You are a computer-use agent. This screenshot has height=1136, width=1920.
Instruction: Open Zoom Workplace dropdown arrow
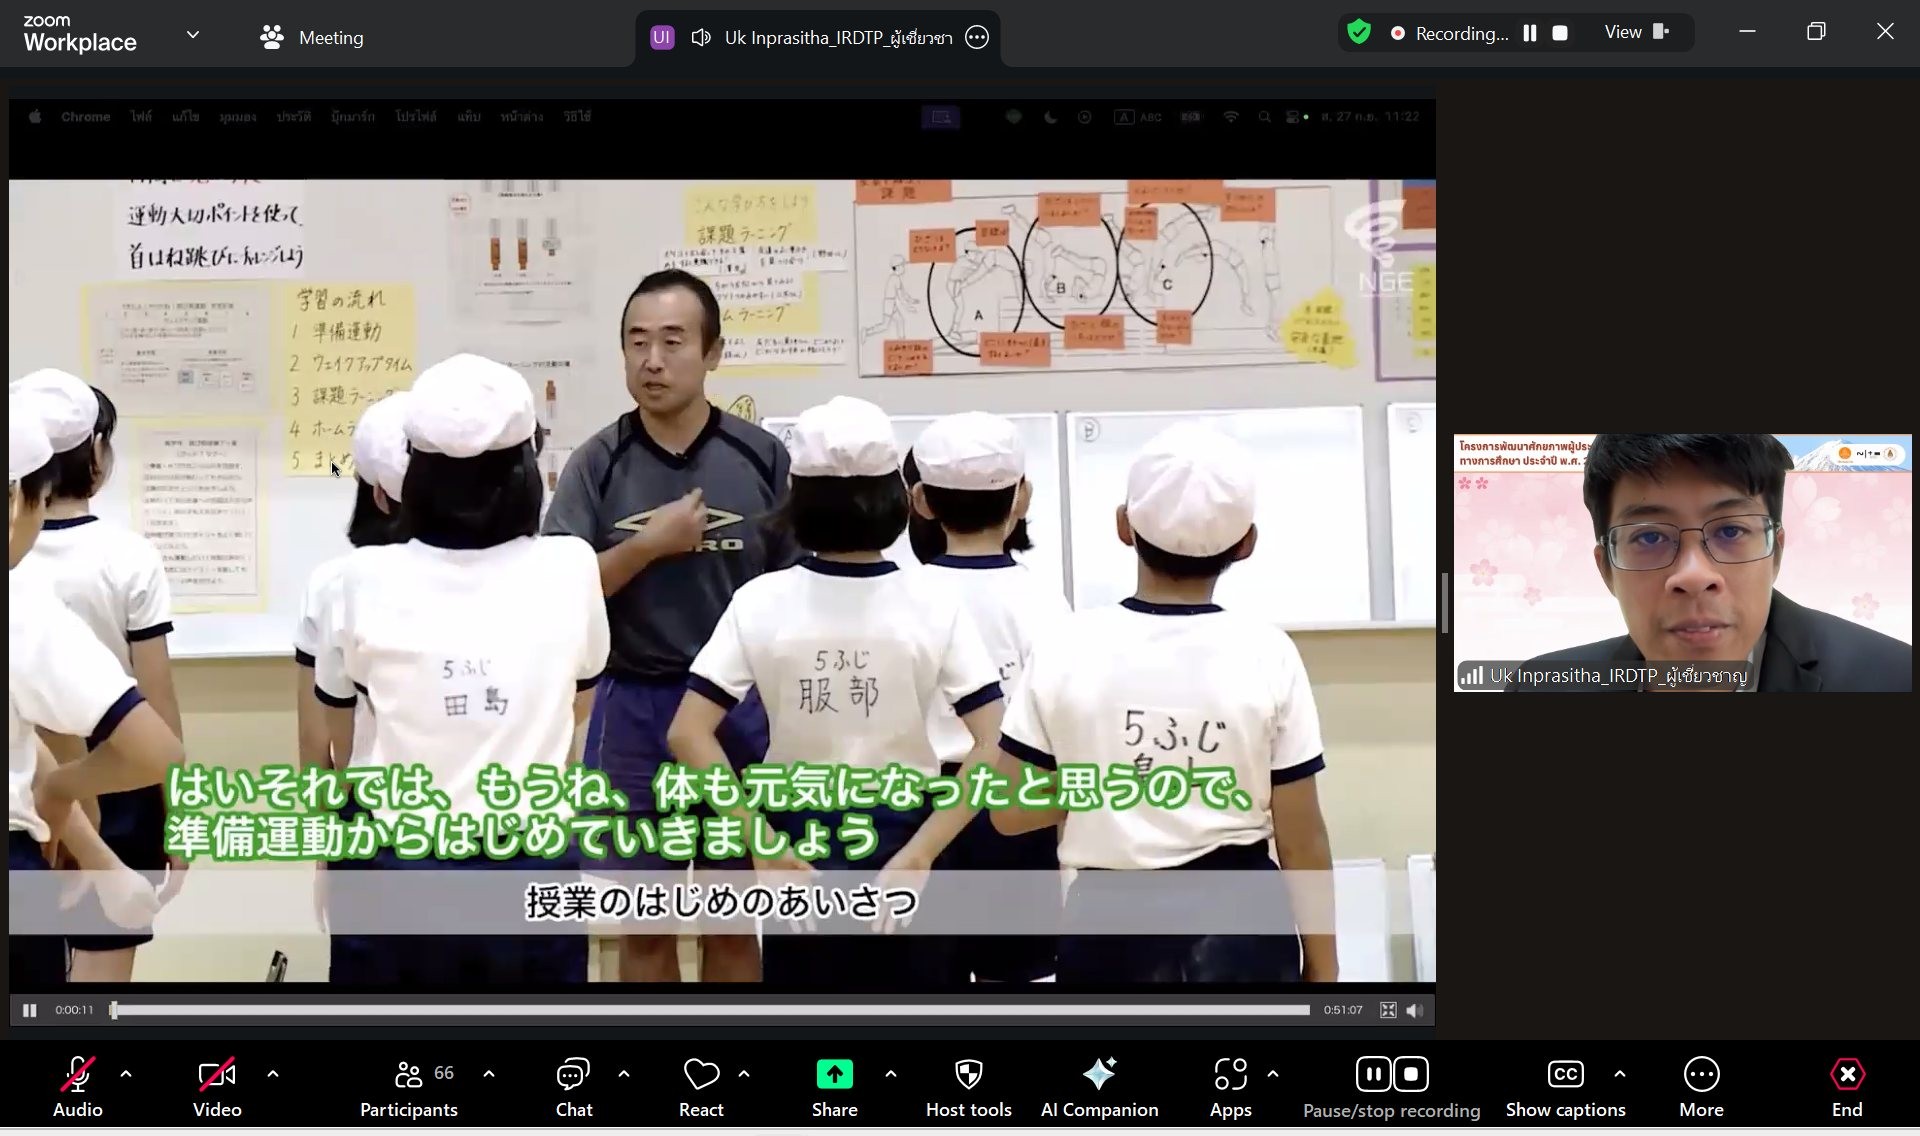tap(193, 35)
